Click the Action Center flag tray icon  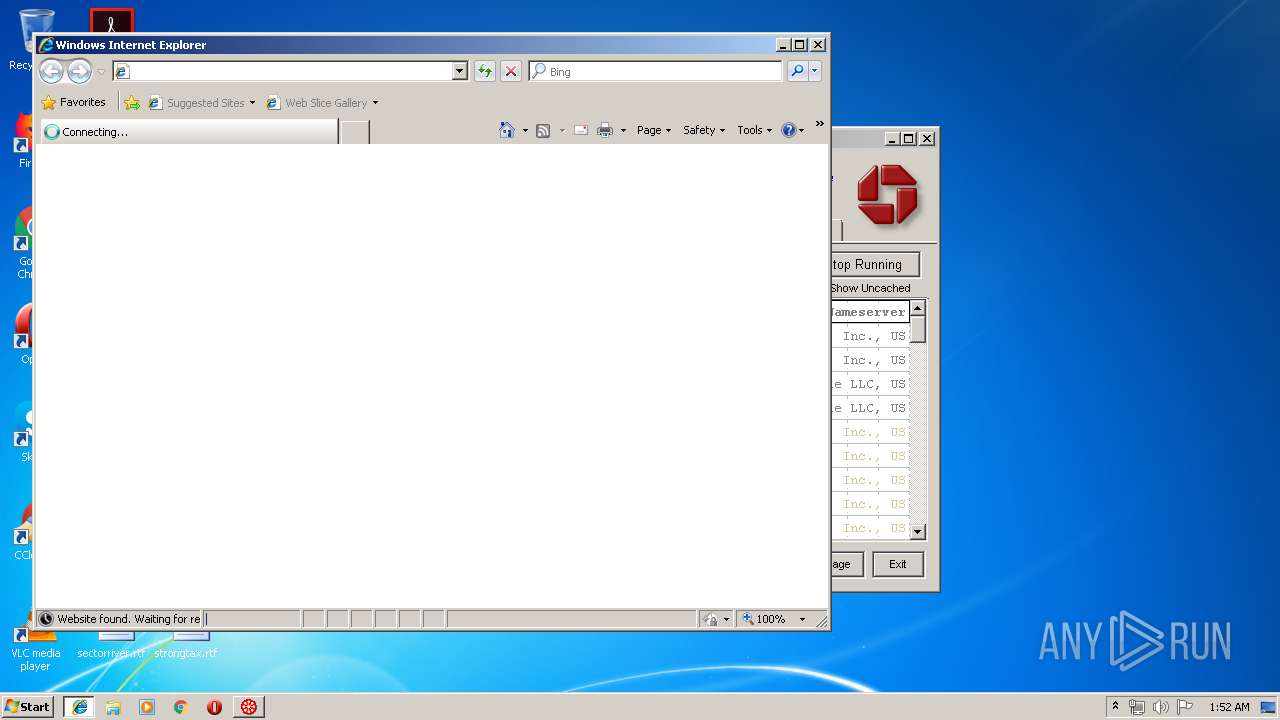tap(1185, 706)
